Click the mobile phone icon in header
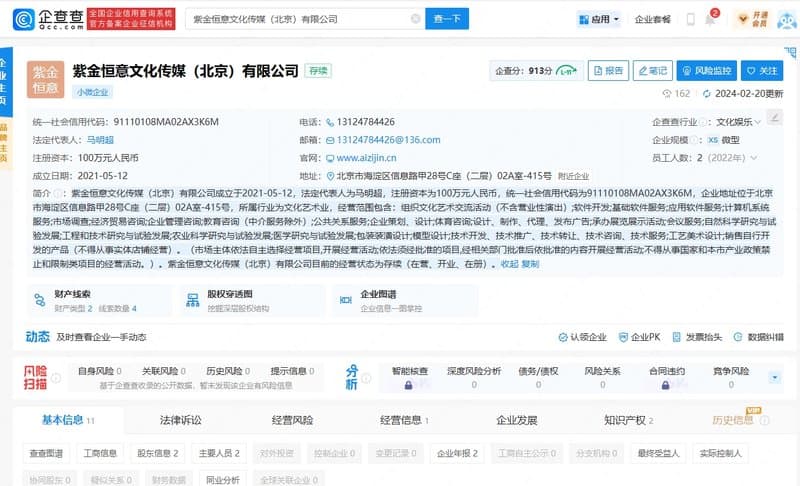This screenshot has width=800, height=486. pos(690,19)
